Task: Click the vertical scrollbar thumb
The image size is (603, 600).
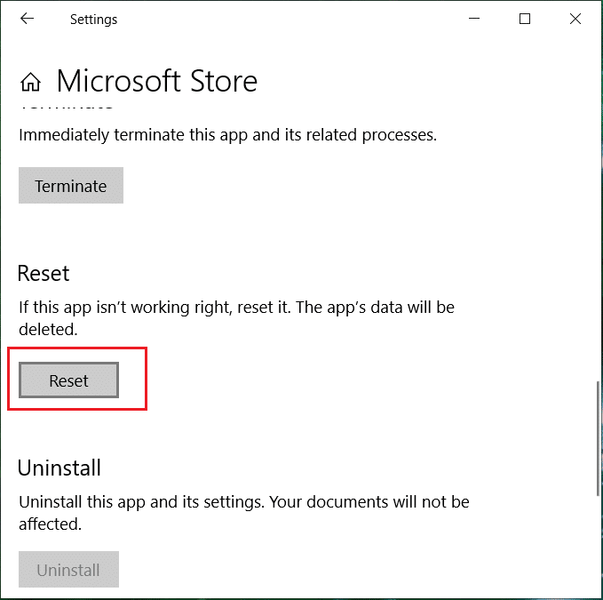Action: point(598,438)
